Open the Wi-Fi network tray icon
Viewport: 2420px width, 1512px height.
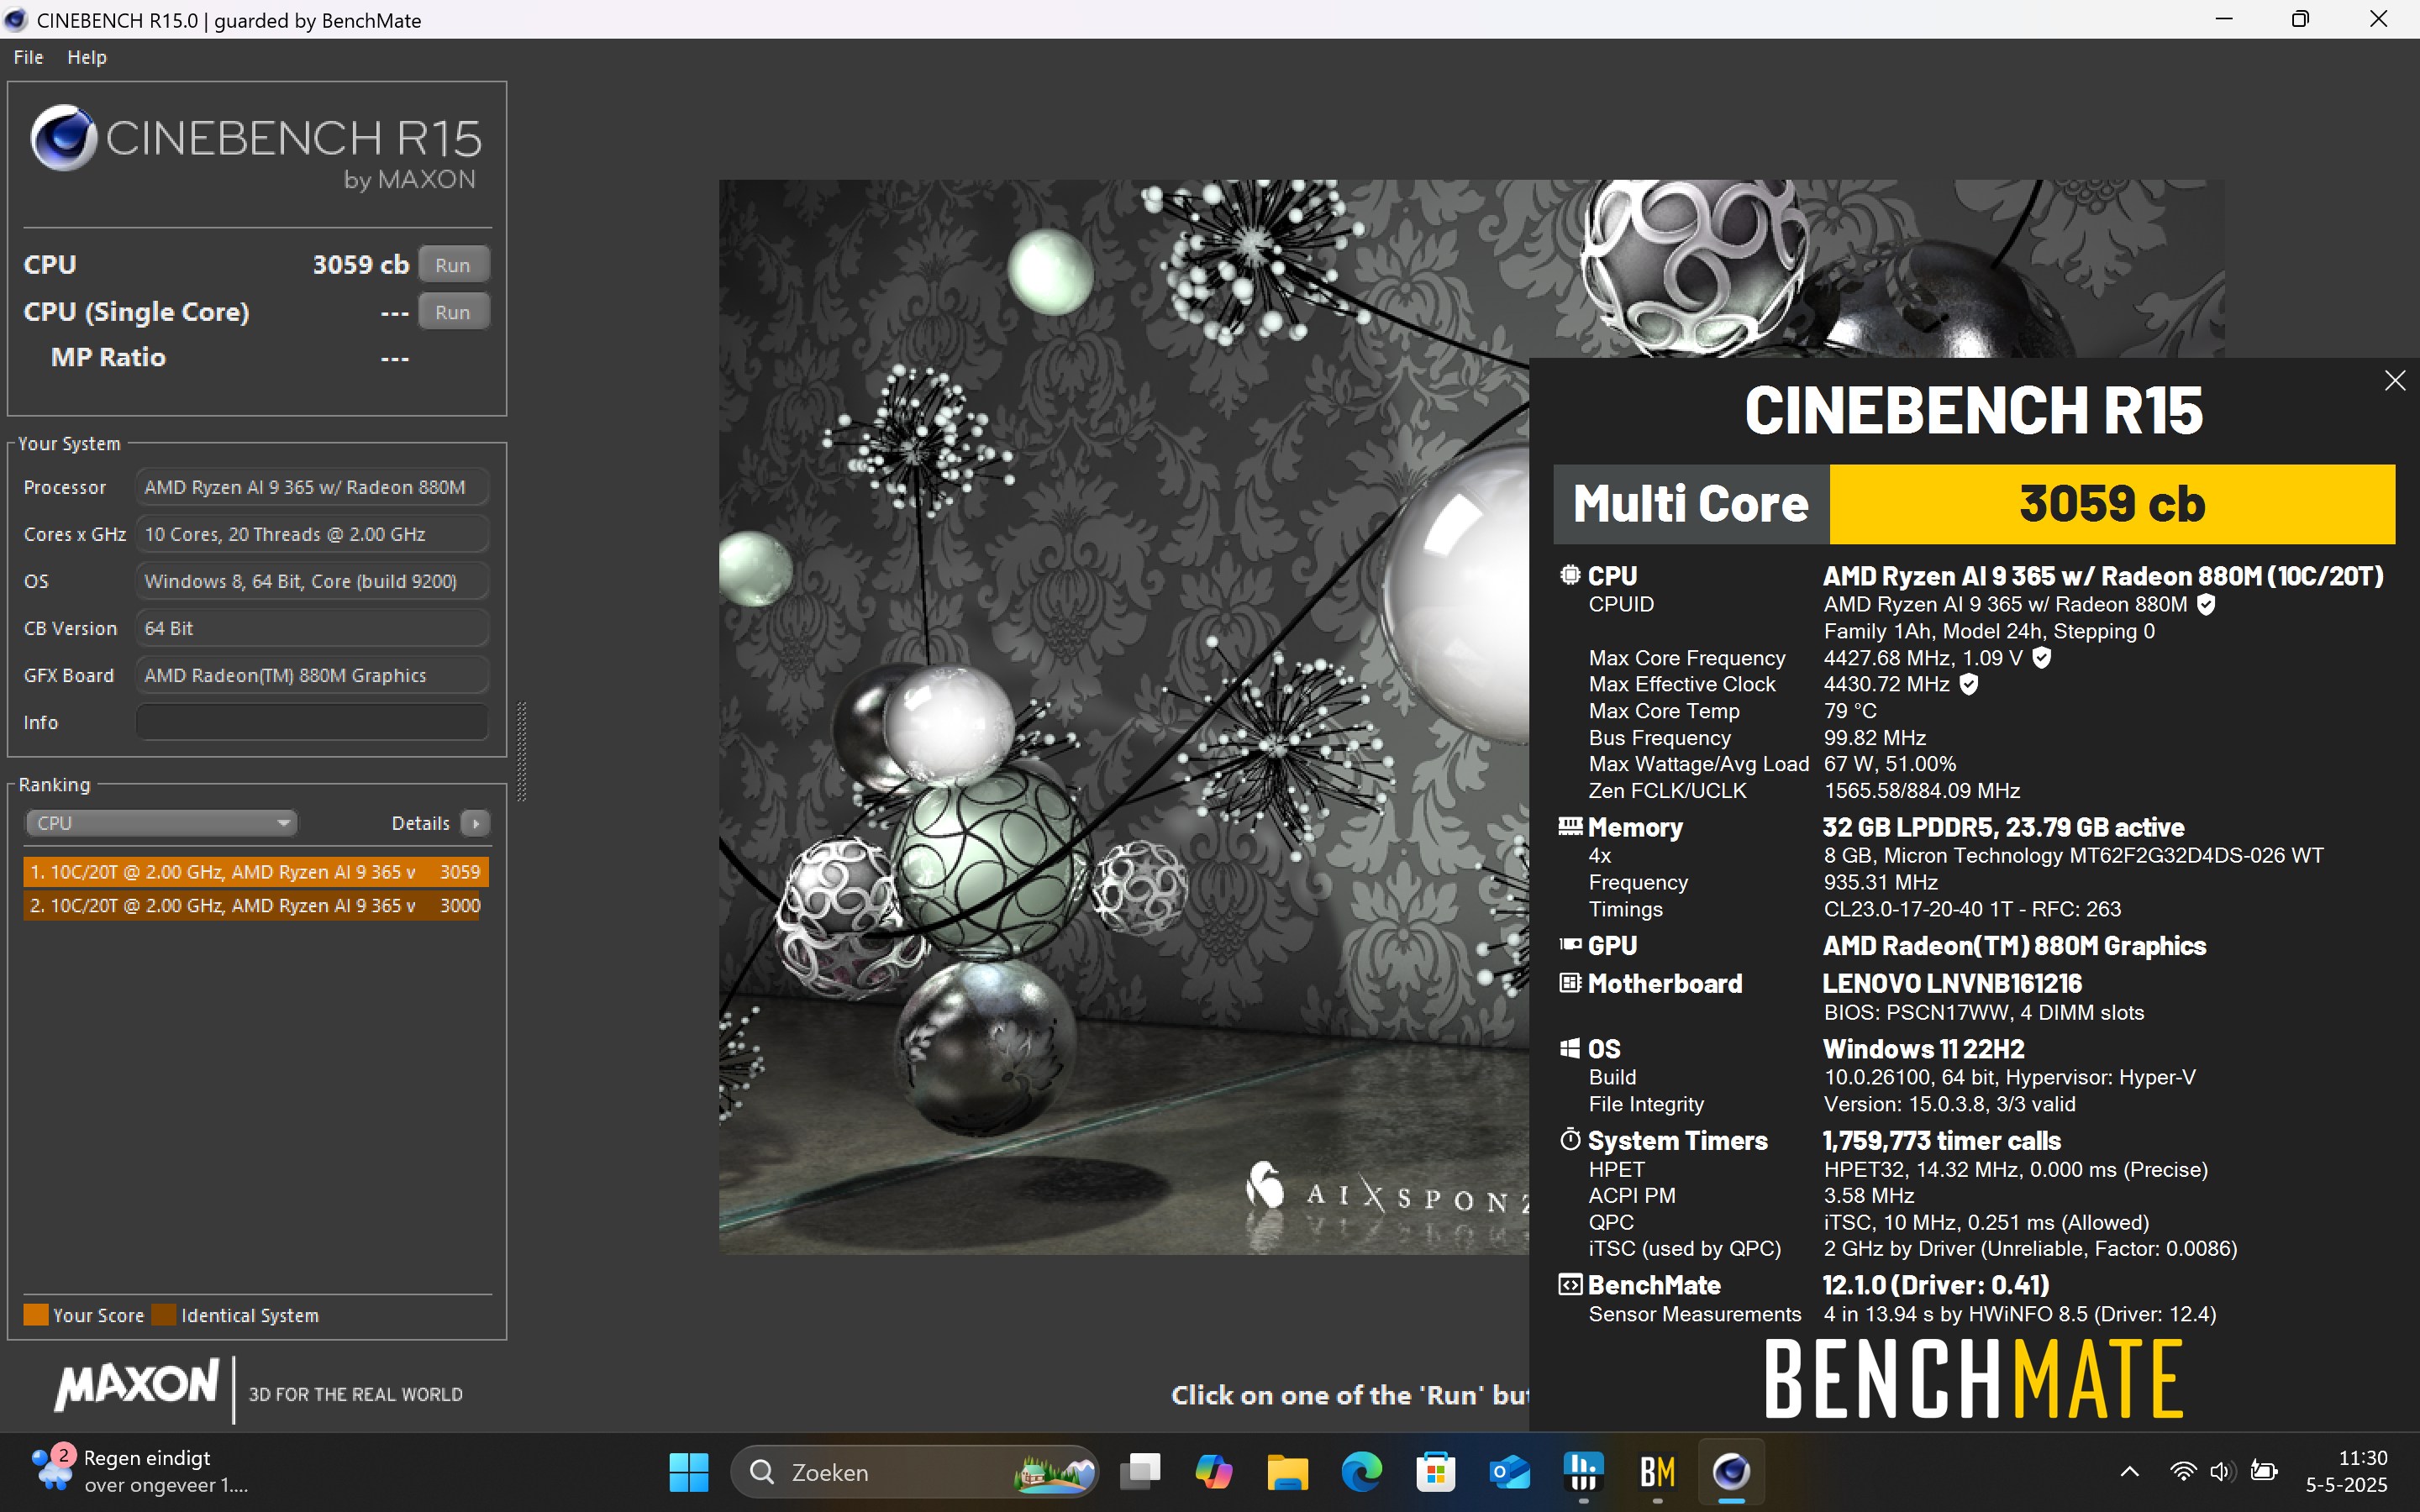click(2184, 1471)
